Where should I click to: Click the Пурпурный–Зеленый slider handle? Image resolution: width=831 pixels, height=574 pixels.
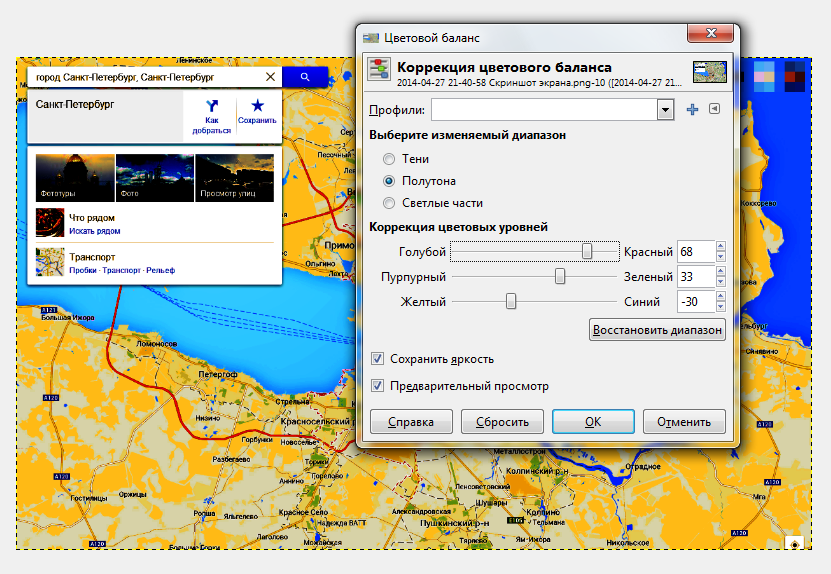tap(560, 276)
